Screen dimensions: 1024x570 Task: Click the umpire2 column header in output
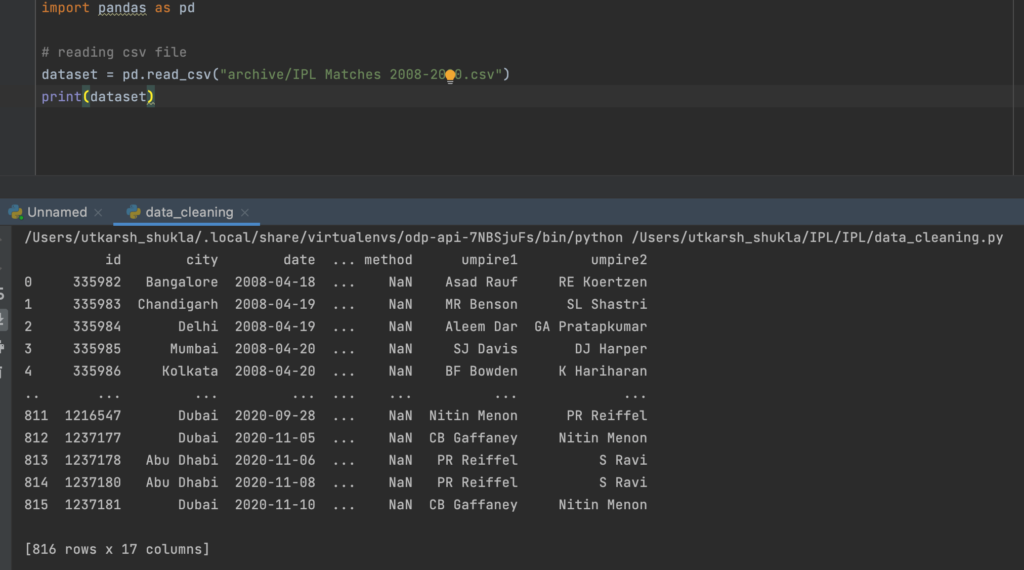coord(618,260)
